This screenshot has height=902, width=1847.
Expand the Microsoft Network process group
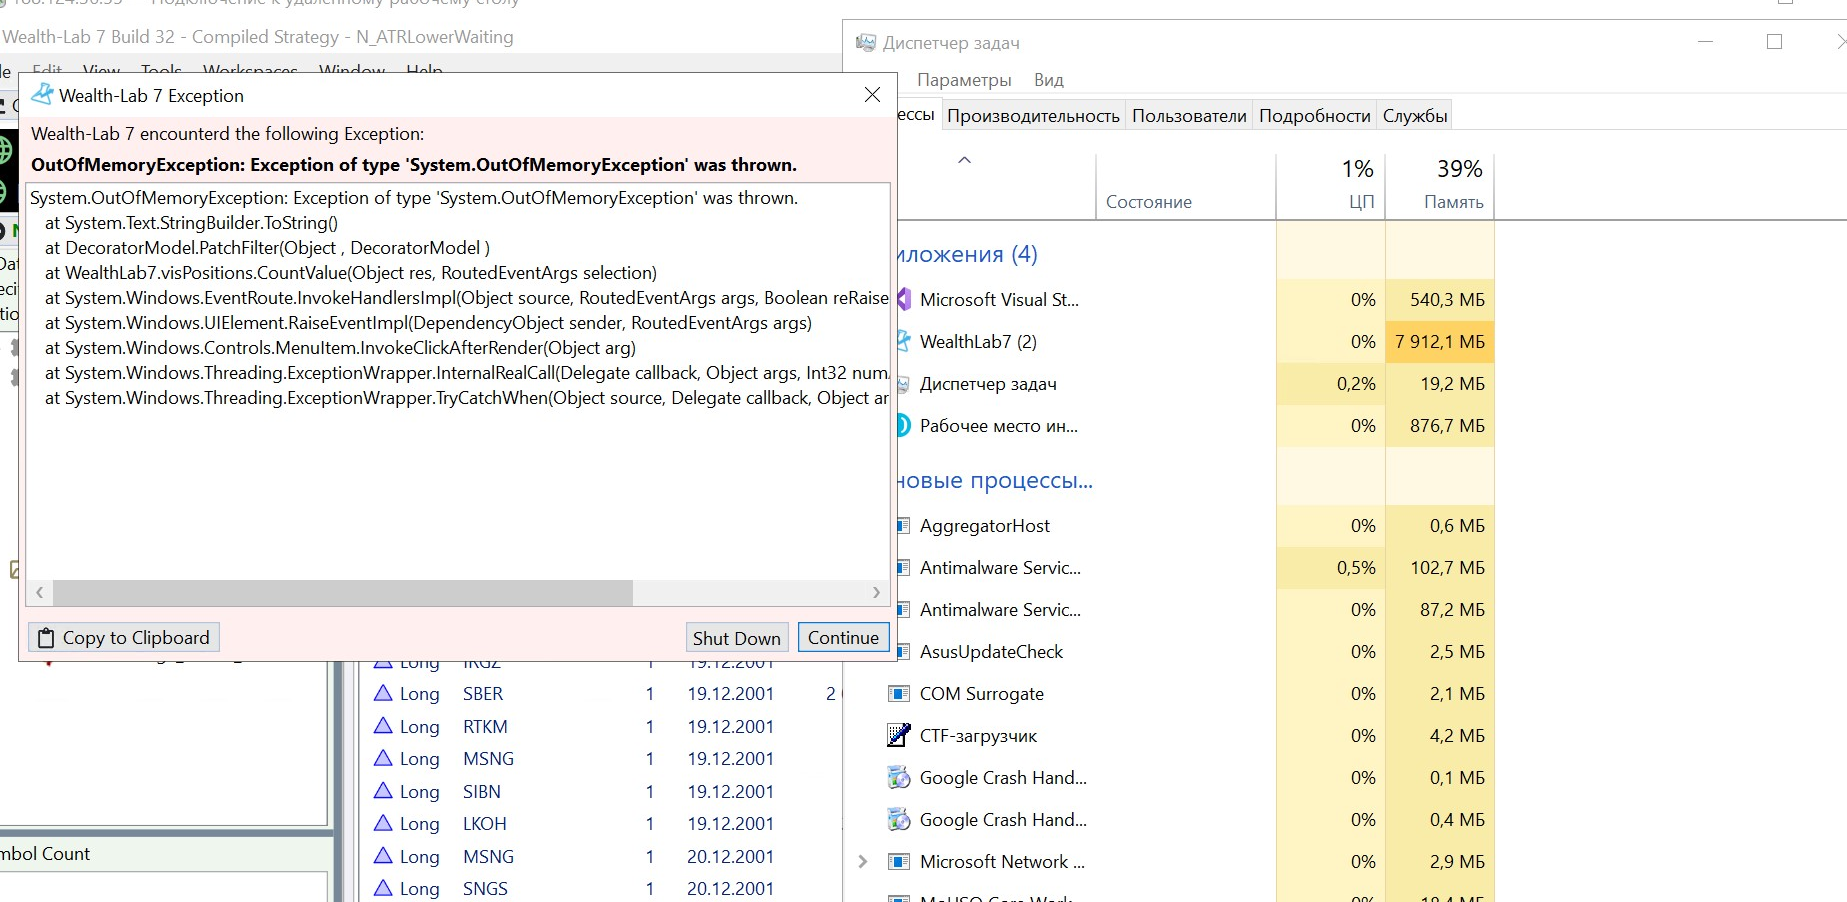[863, 862]
